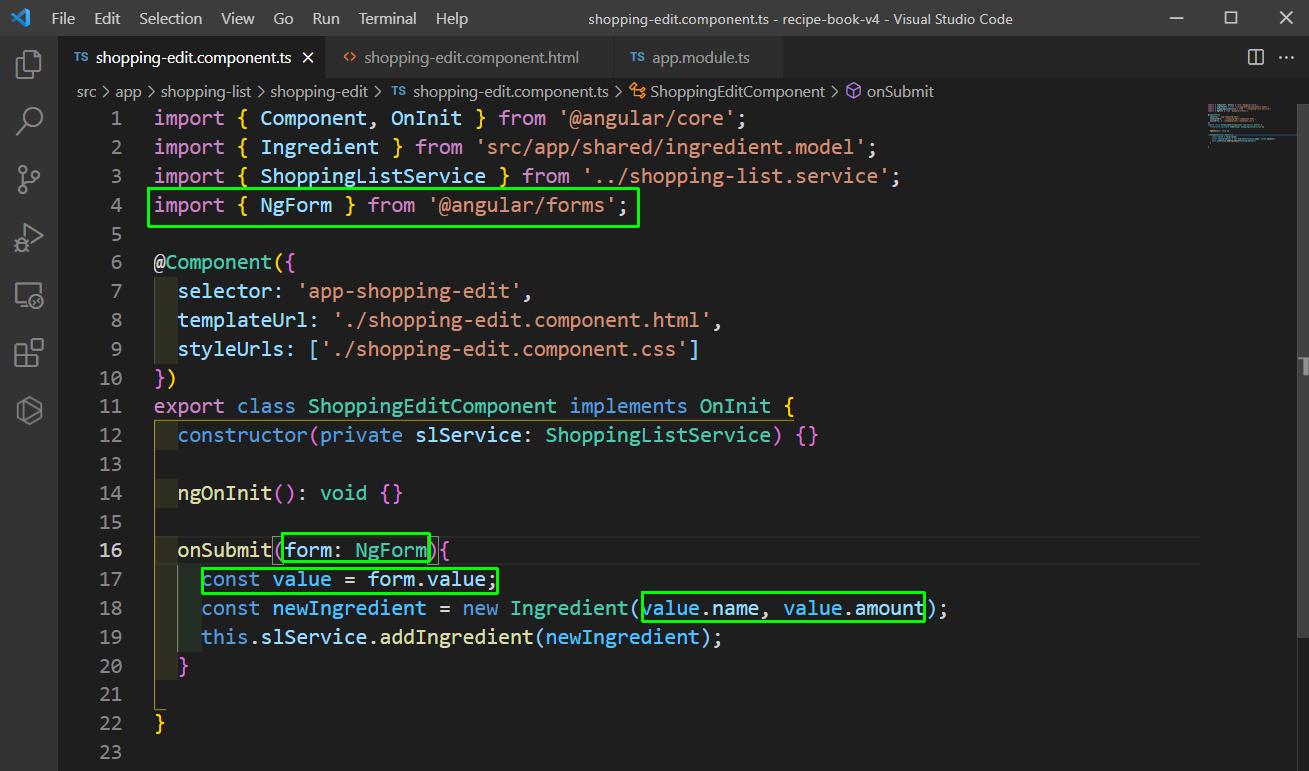
Task: Open the Run menu
Action: click(x=326, y=18)
